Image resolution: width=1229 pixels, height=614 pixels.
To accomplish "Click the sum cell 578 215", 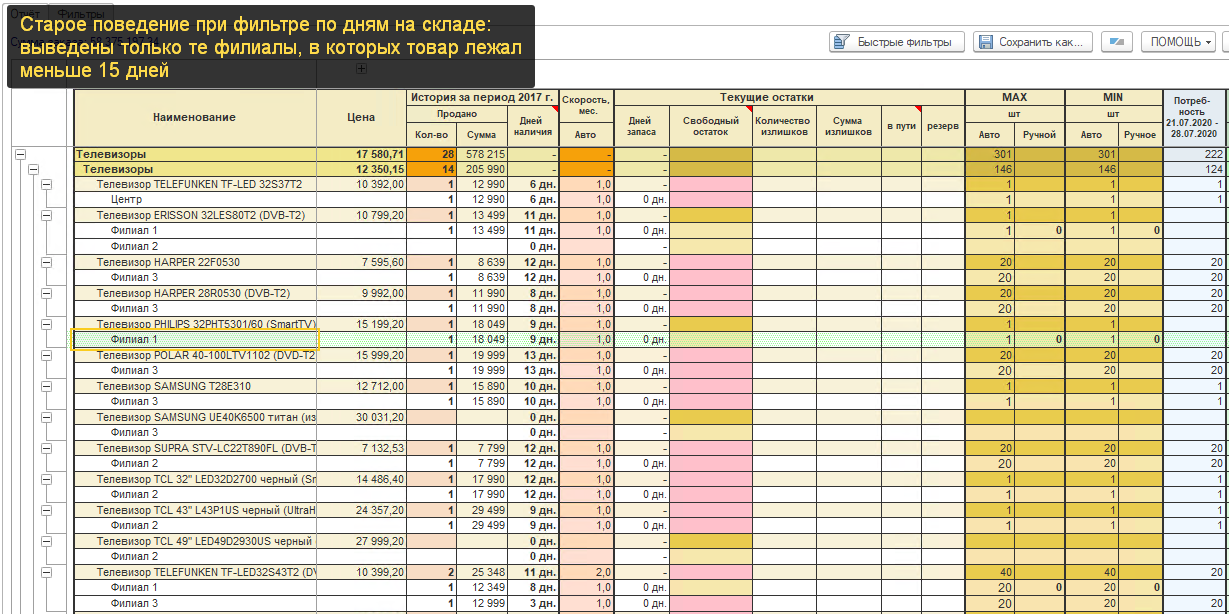I will click(x=482, y=155).
